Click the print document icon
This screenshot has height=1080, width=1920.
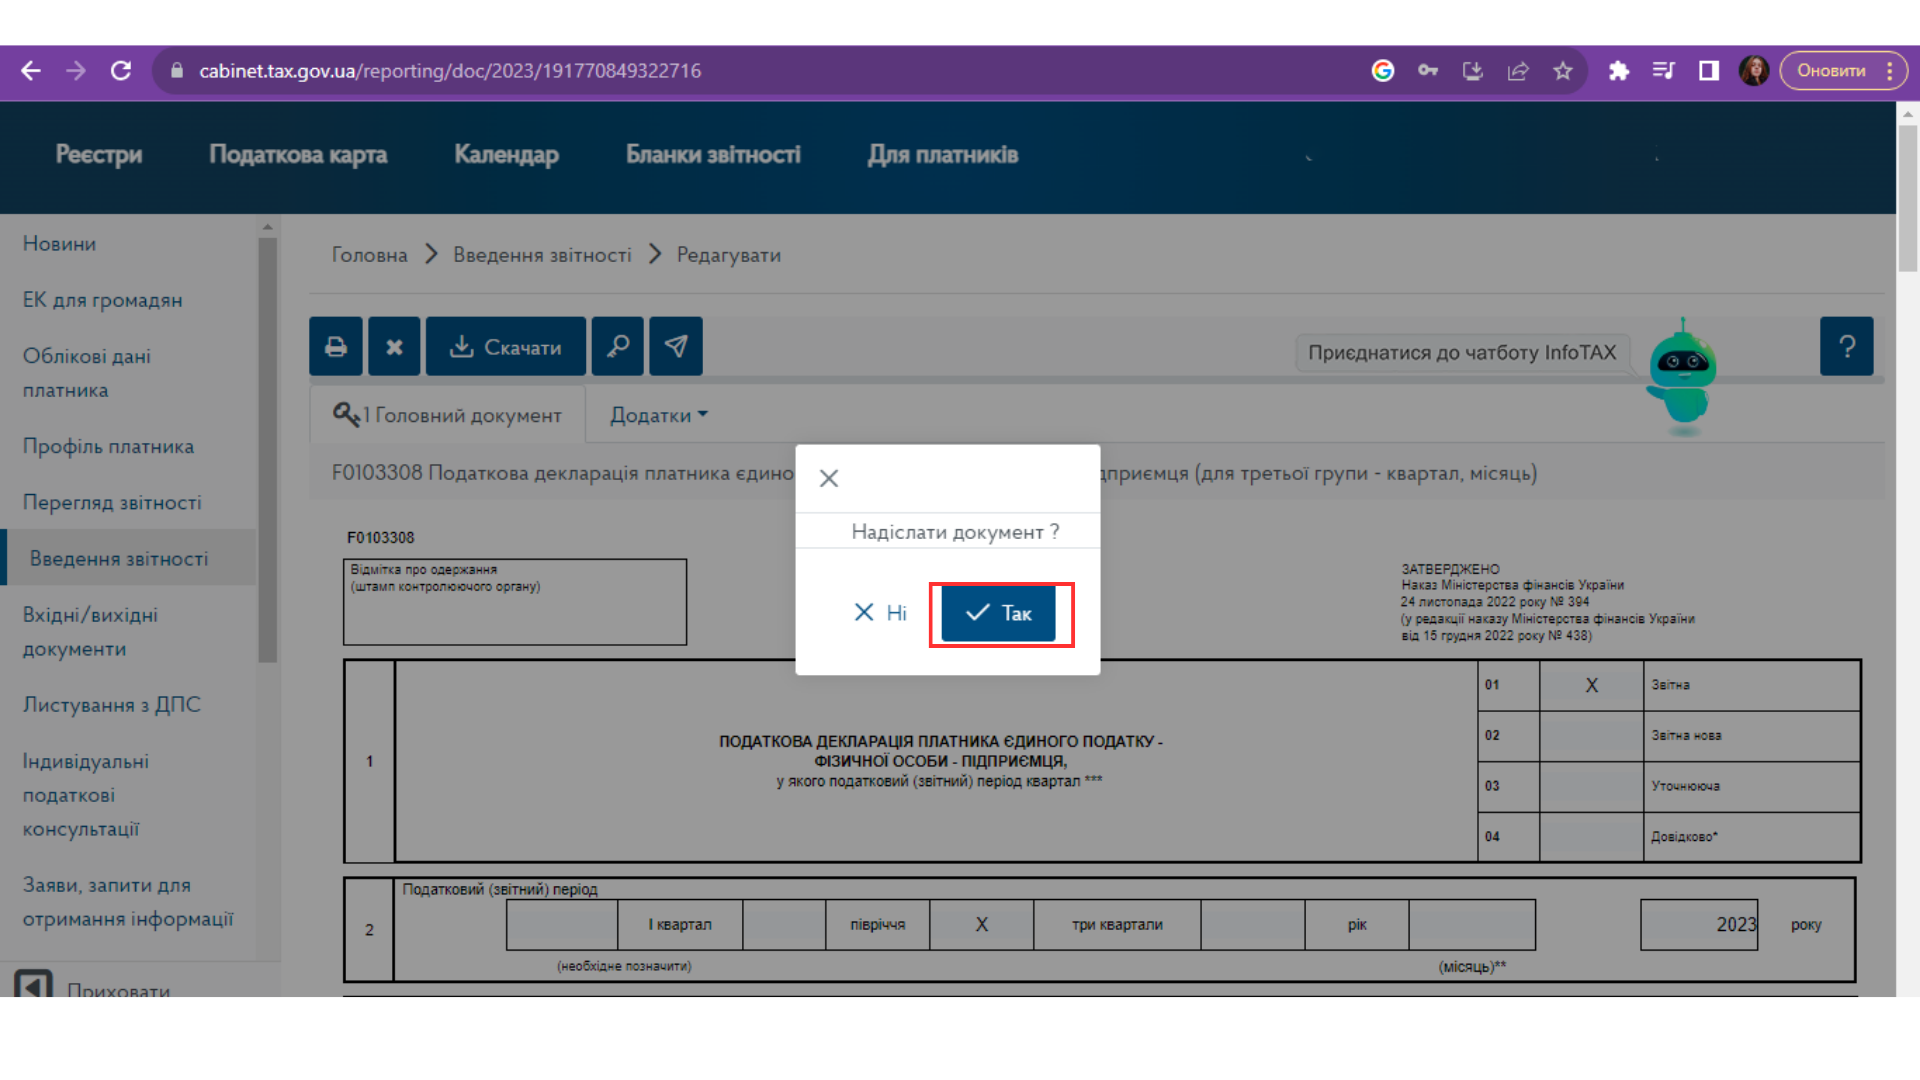[336, 347]
